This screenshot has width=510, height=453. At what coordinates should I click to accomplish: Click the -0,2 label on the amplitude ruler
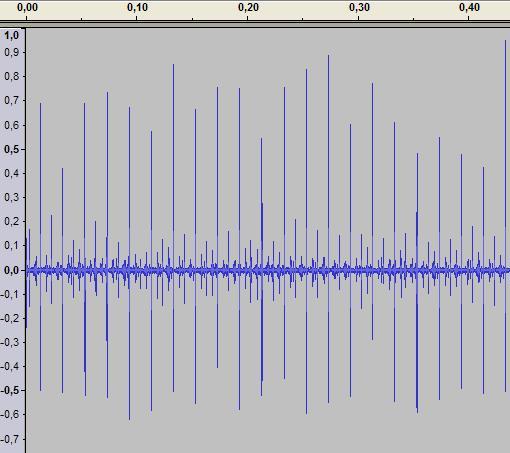click(10, 318)
